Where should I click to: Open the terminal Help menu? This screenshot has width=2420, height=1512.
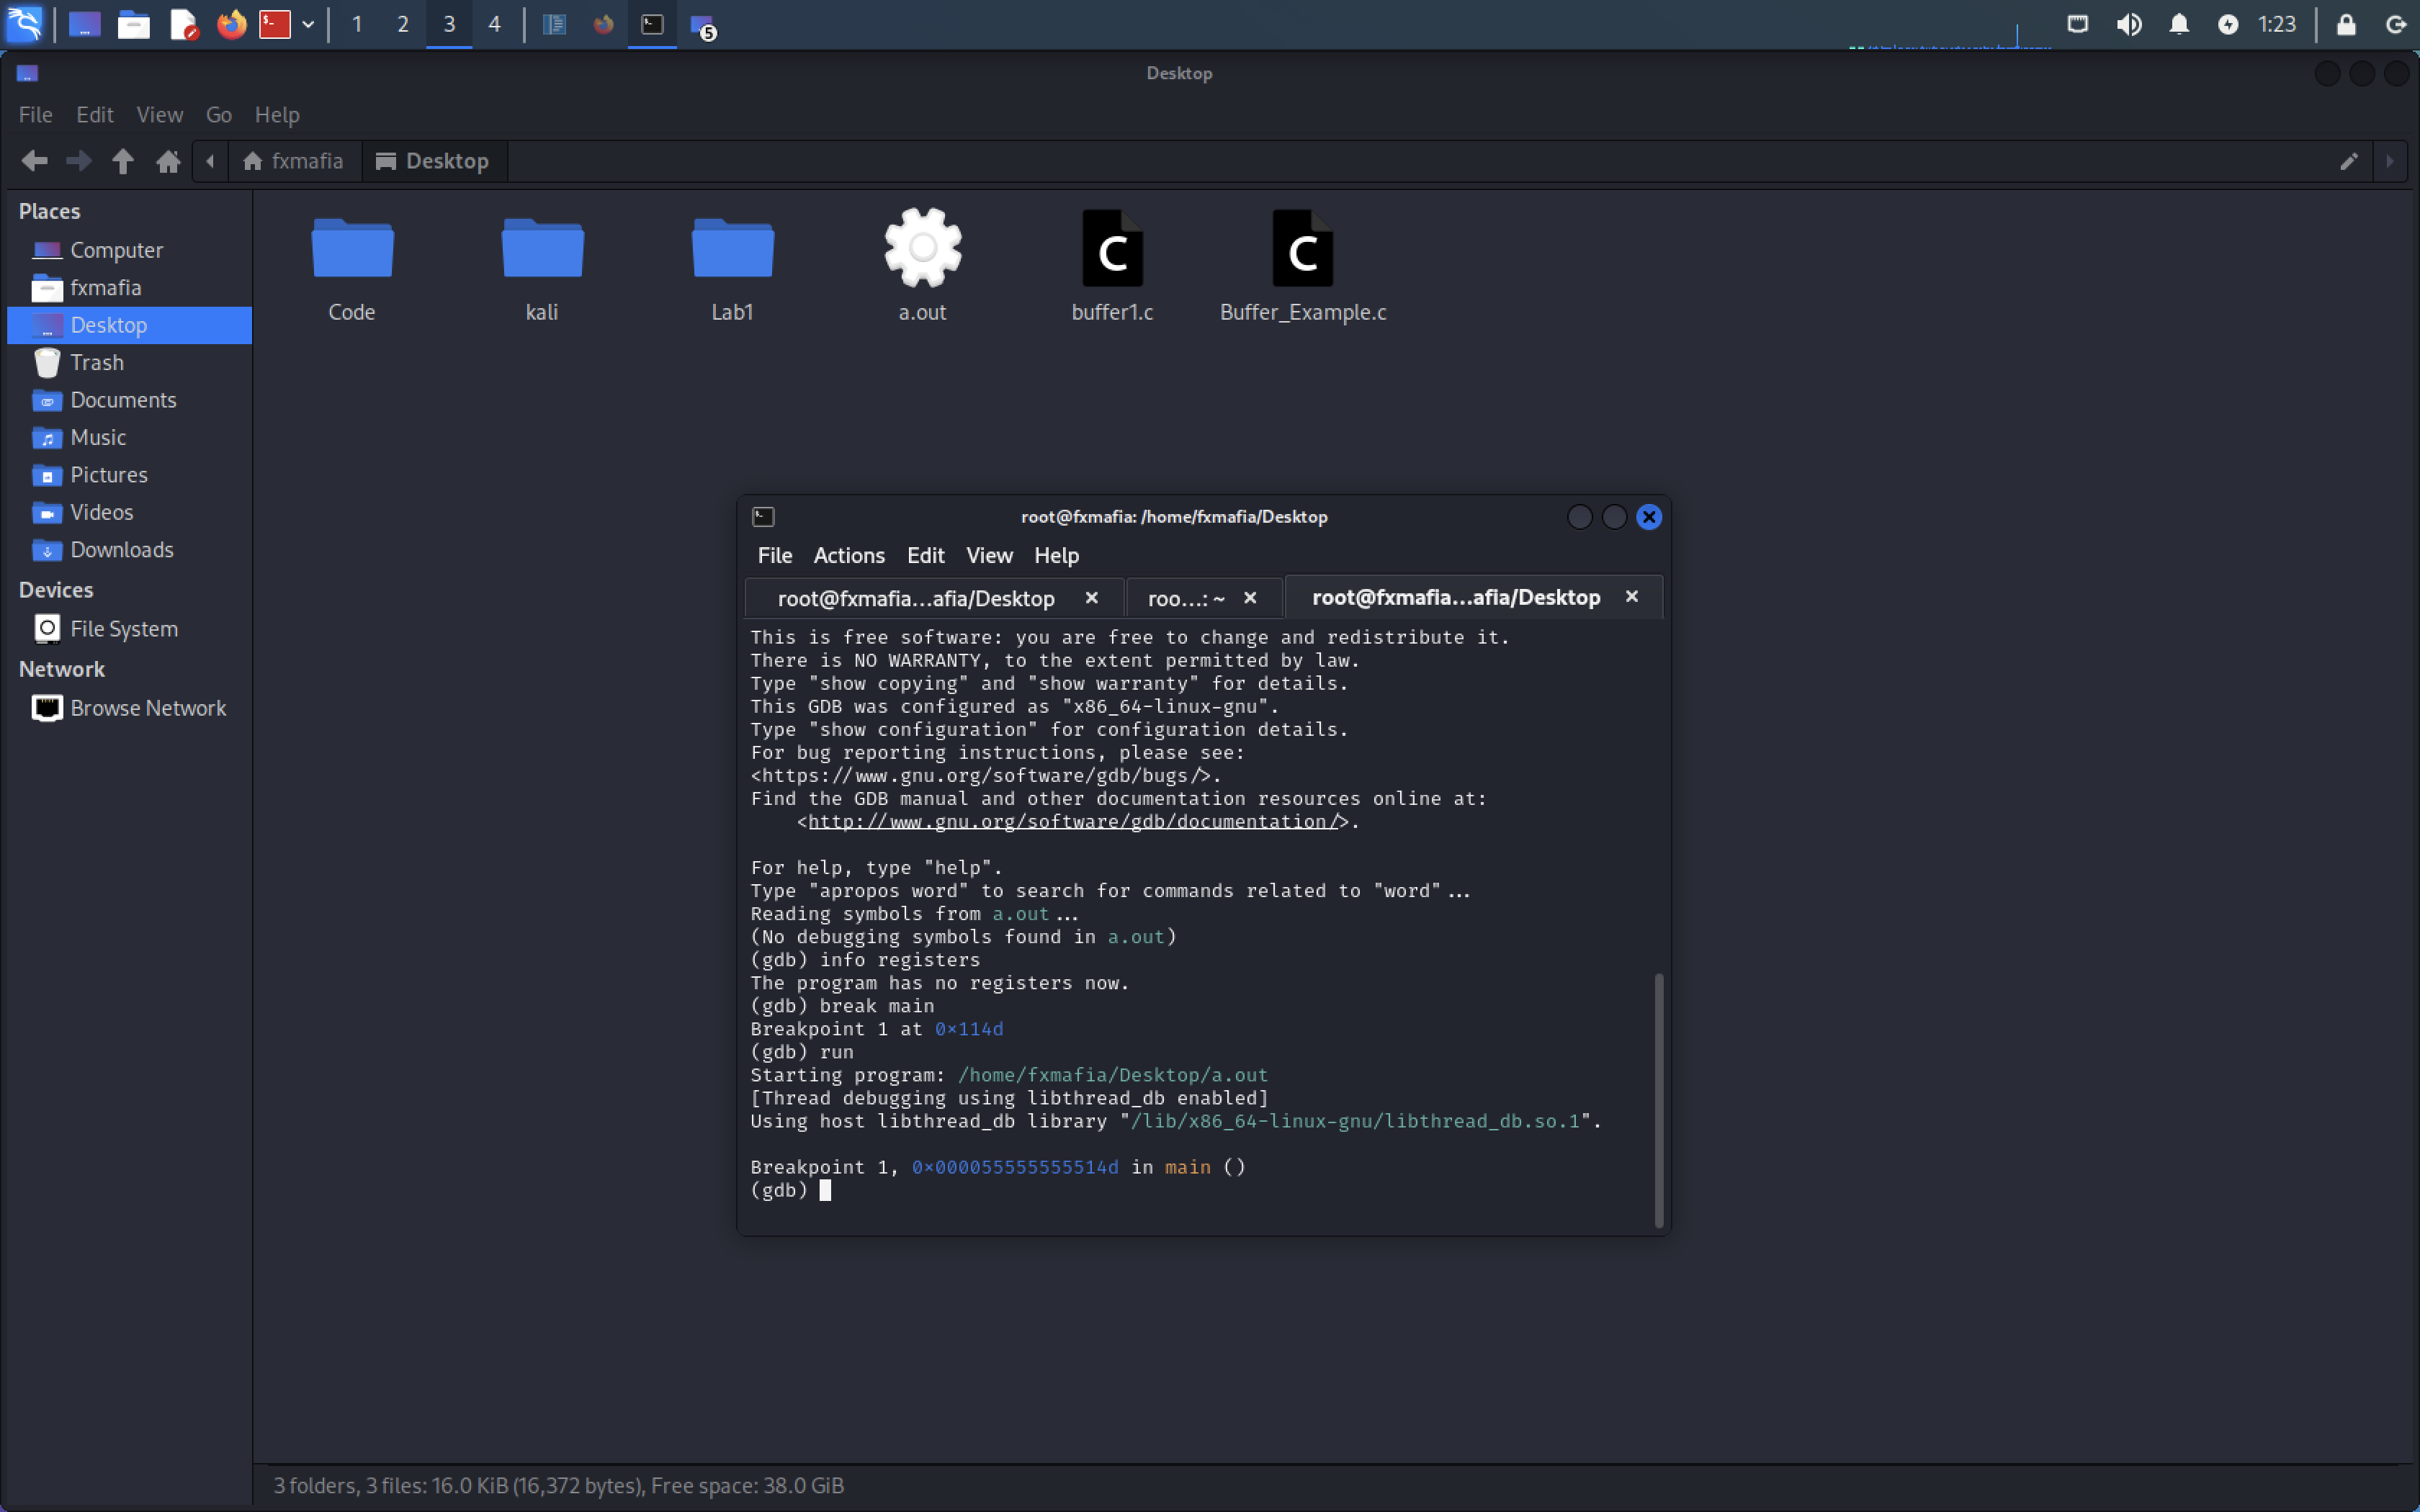pyautogui.click(x=1056, y=555)
